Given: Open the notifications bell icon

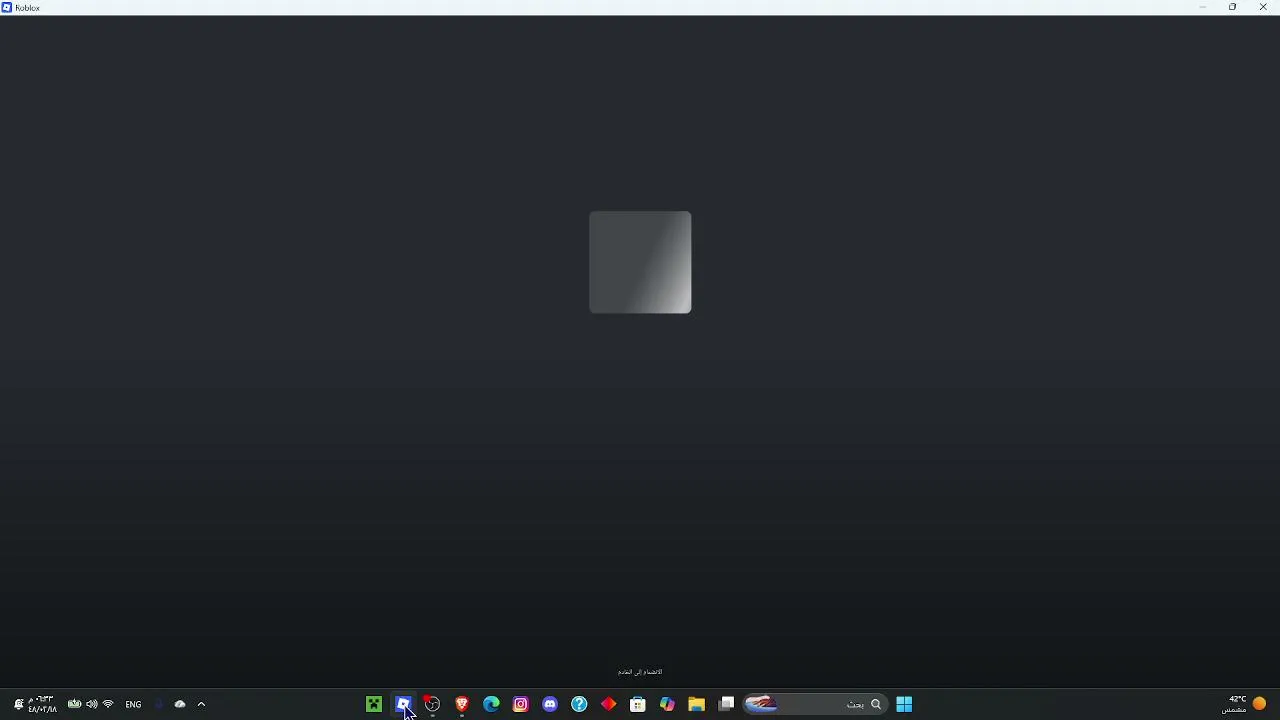Looking at the screenshot, I should tap(18, 704).
